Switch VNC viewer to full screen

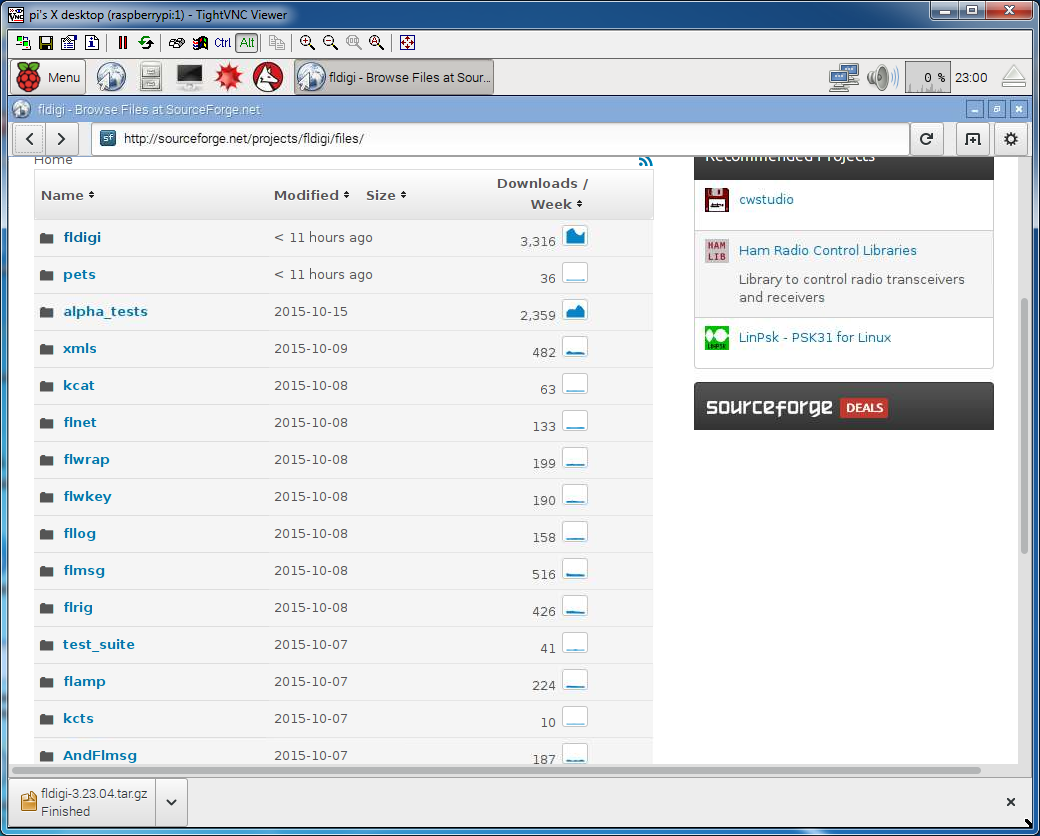[x=407, y=43]
